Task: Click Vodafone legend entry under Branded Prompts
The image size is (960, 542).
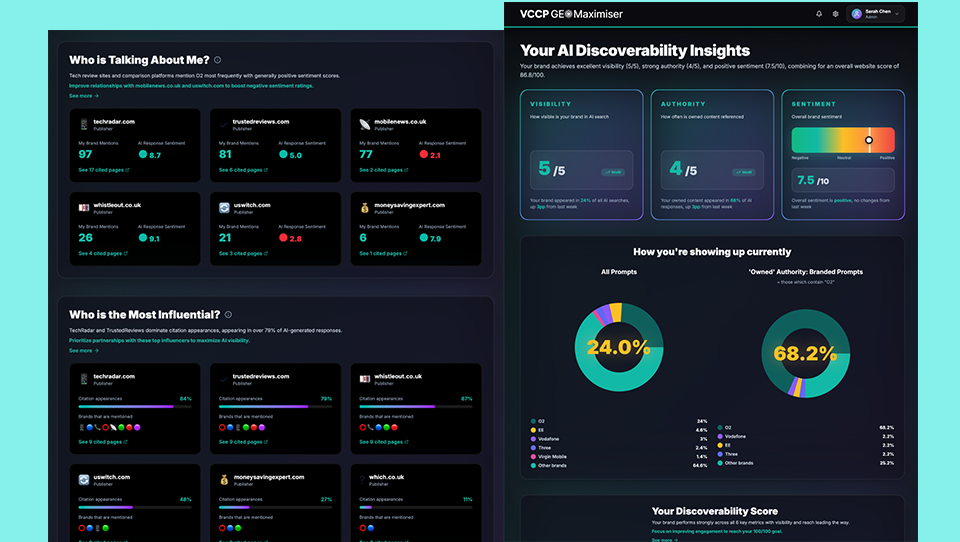Action: point(806,436)
